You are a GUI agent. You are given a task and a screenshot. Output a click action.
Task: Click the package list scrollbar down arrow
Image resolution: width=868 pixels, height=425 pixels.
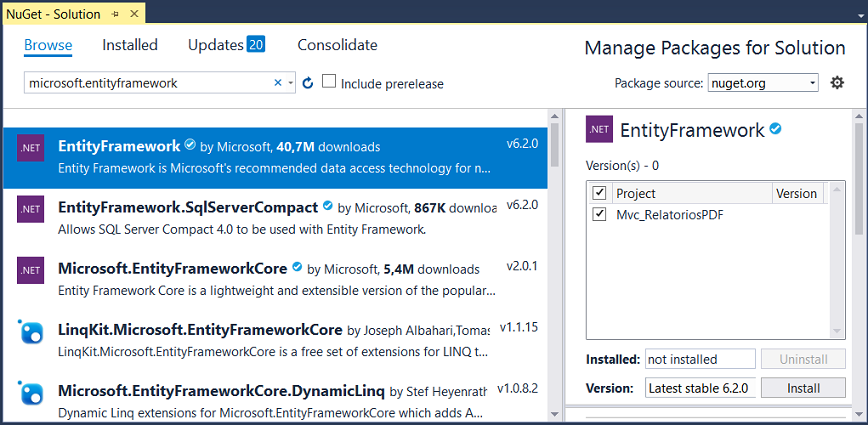click(555, 414)
